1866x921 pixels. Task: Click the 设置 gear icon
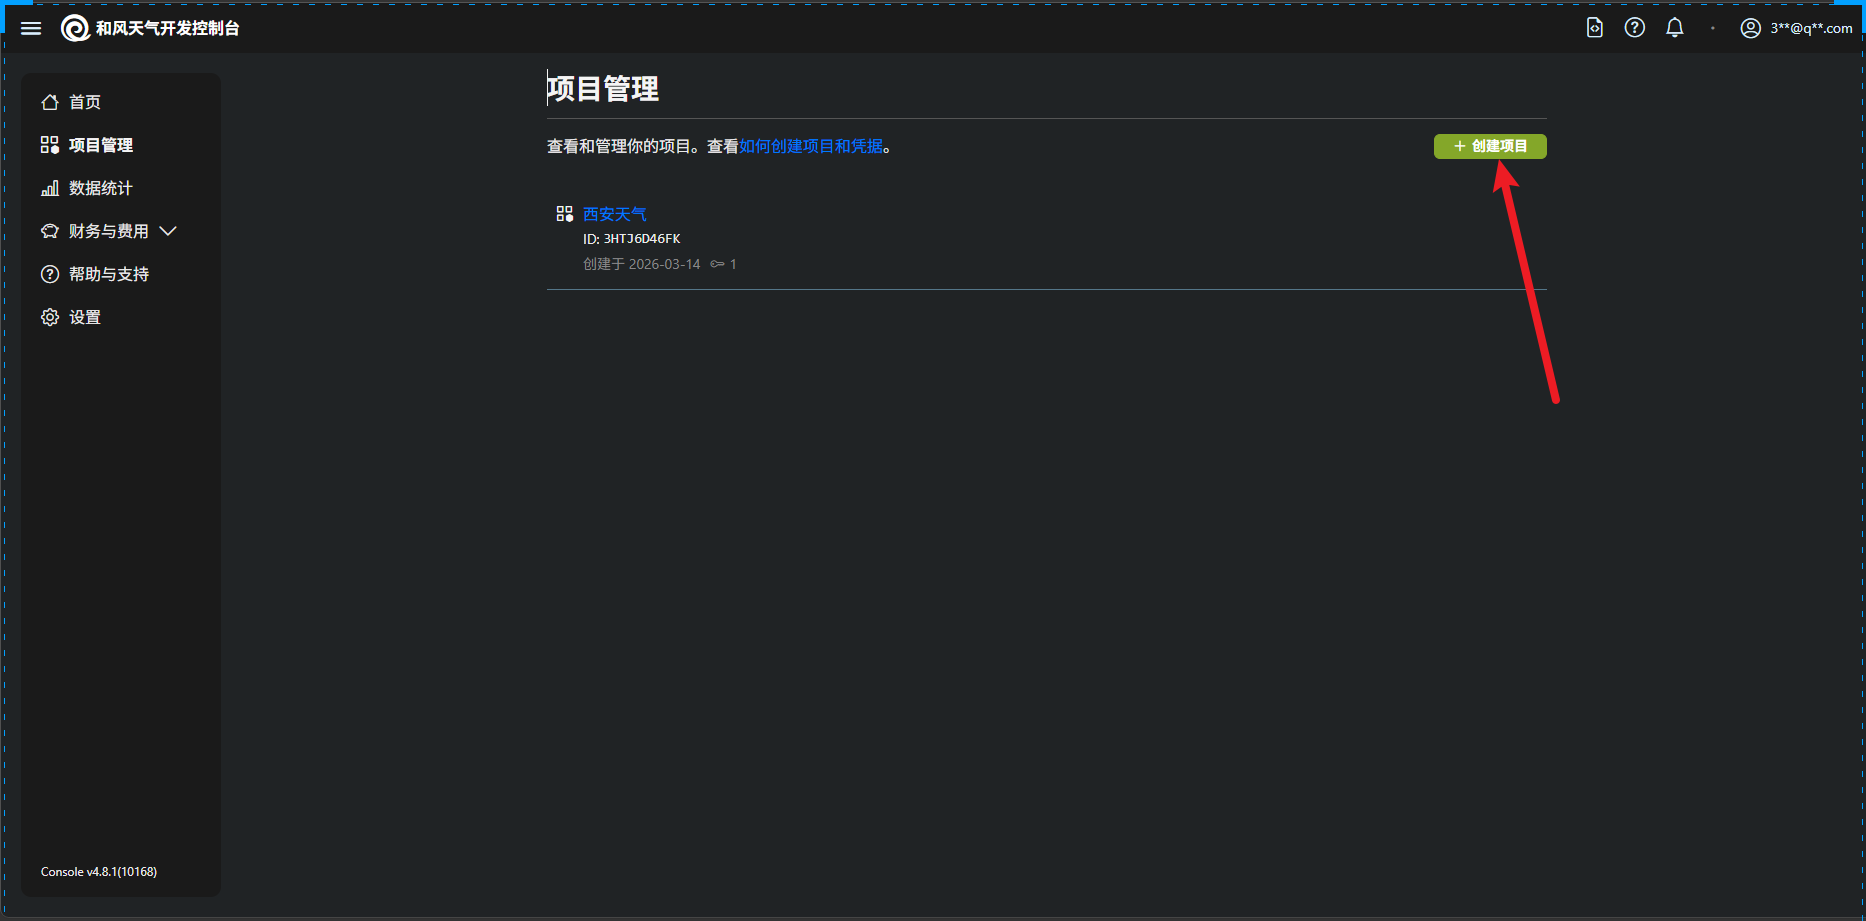(x=50, y=317)
